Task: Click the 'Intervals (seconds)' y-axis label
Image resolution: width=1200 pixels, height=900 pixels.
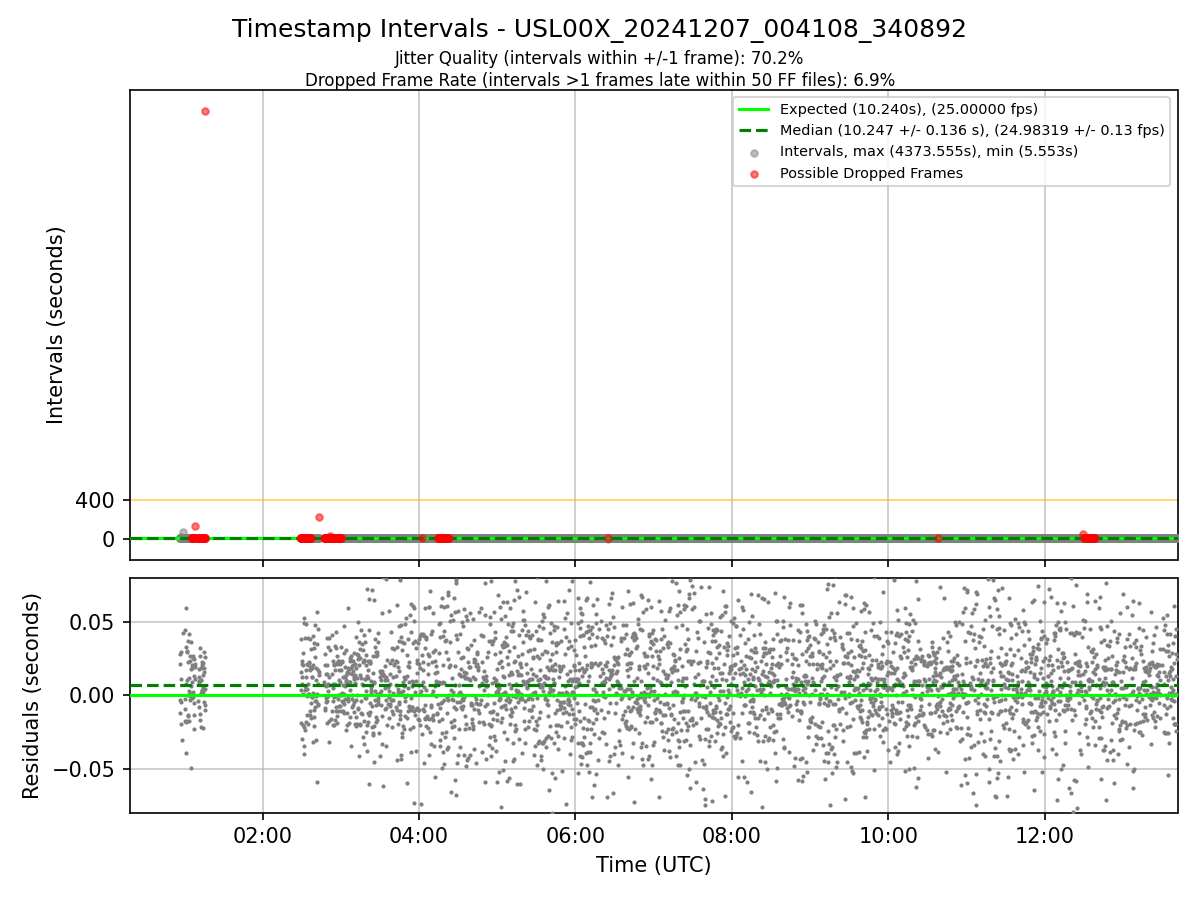Action: [x=56, y=325]
